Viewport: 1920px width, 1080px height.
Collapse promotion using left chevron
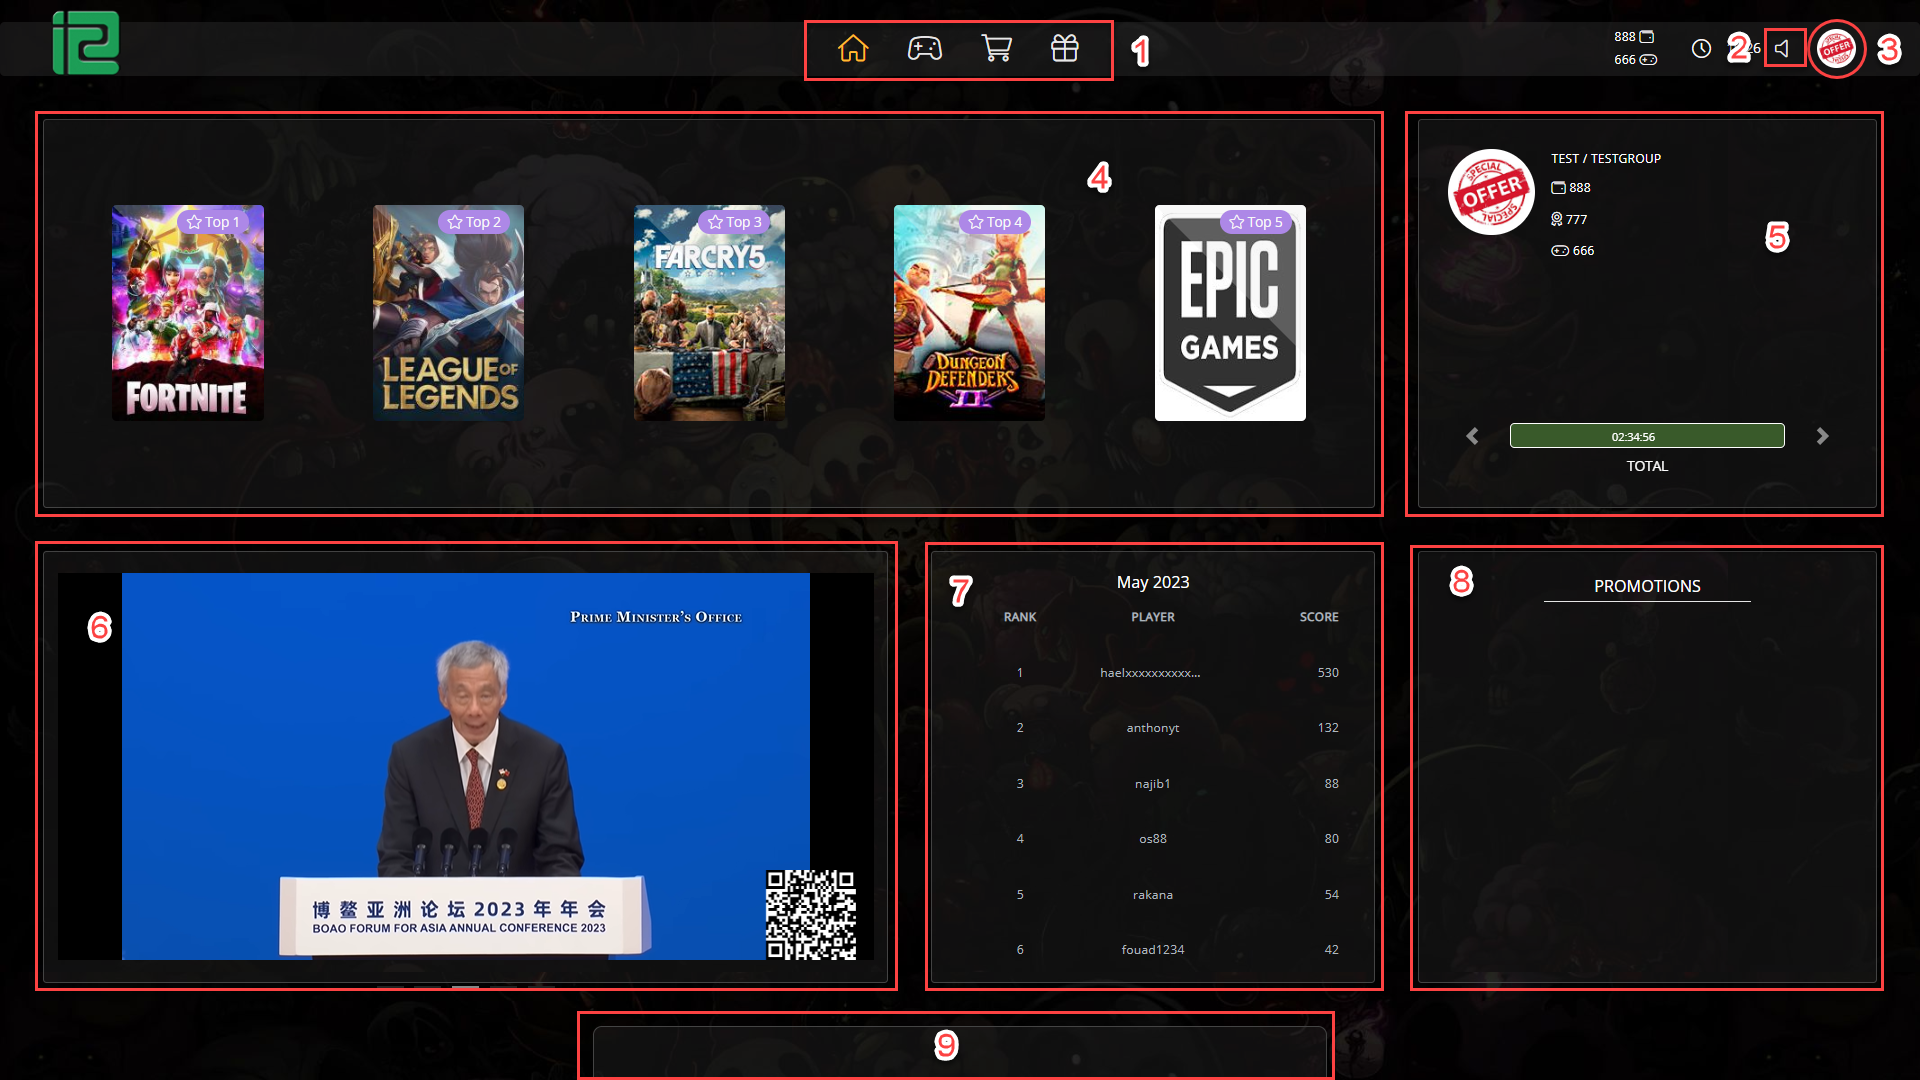(1473, 435)
